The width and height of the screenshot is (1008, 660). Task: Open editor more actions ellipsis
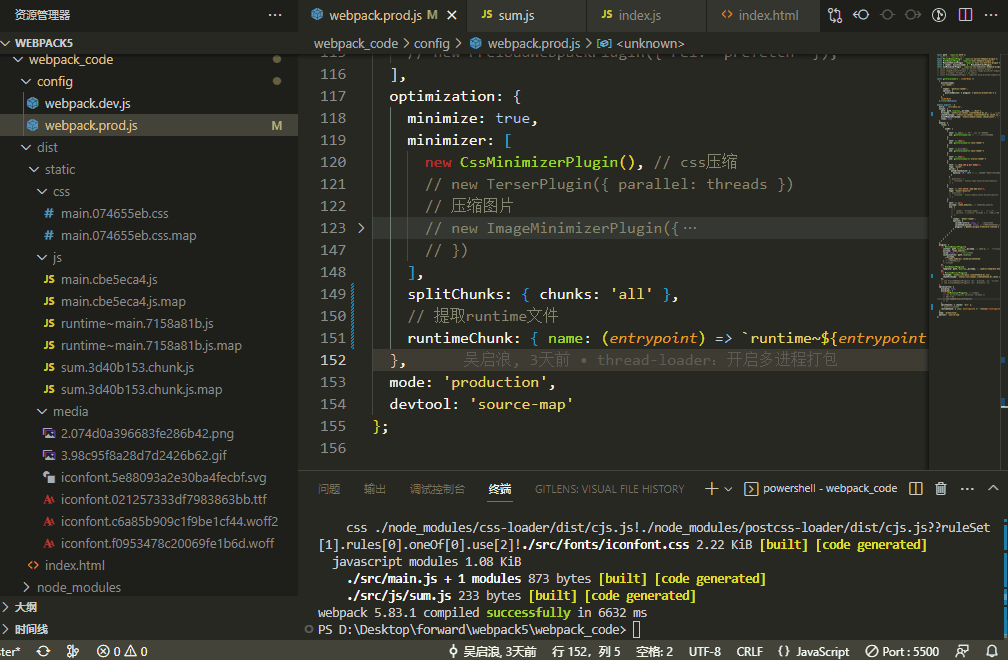click(x=991, y=15)
